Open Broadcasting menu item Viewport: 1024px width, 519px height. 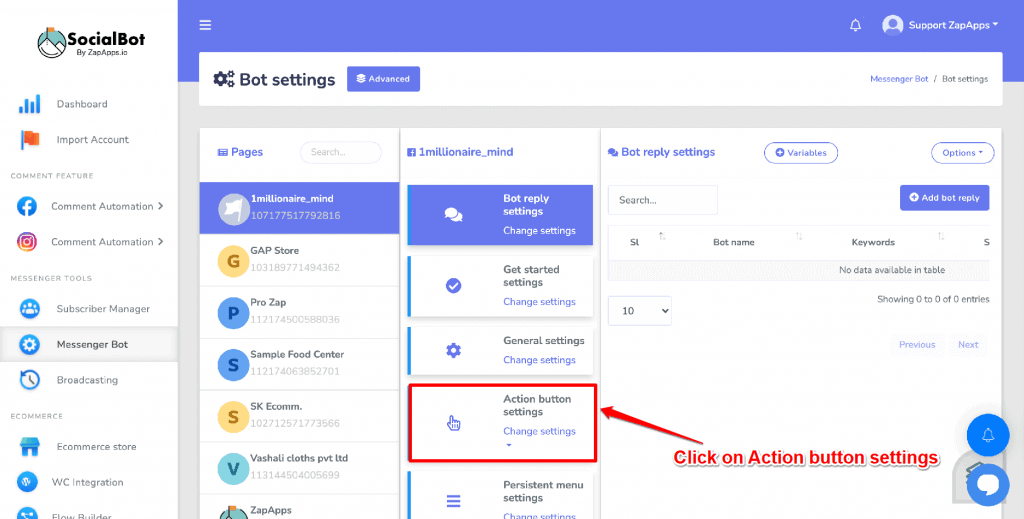click(89, 380)
